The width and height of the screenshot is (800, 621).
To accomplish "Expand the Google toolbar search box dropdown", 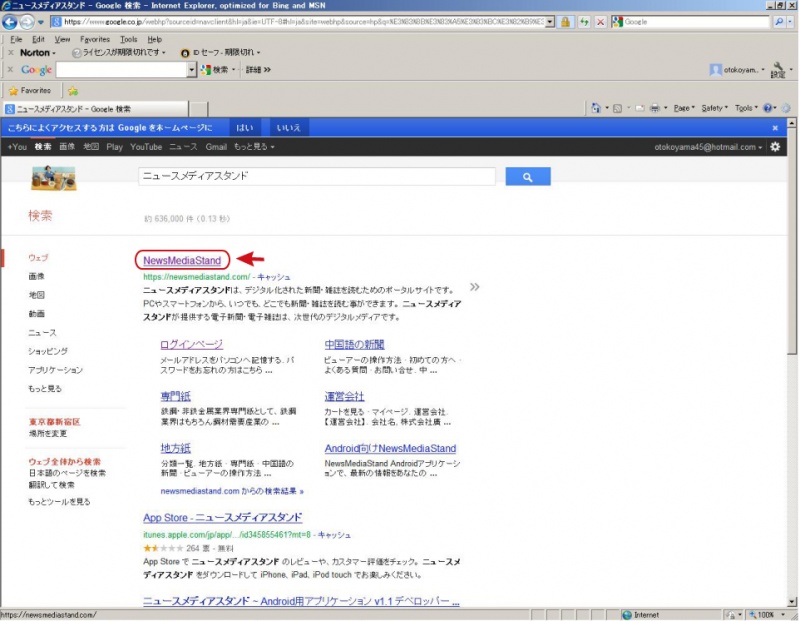I will point(192,70).
